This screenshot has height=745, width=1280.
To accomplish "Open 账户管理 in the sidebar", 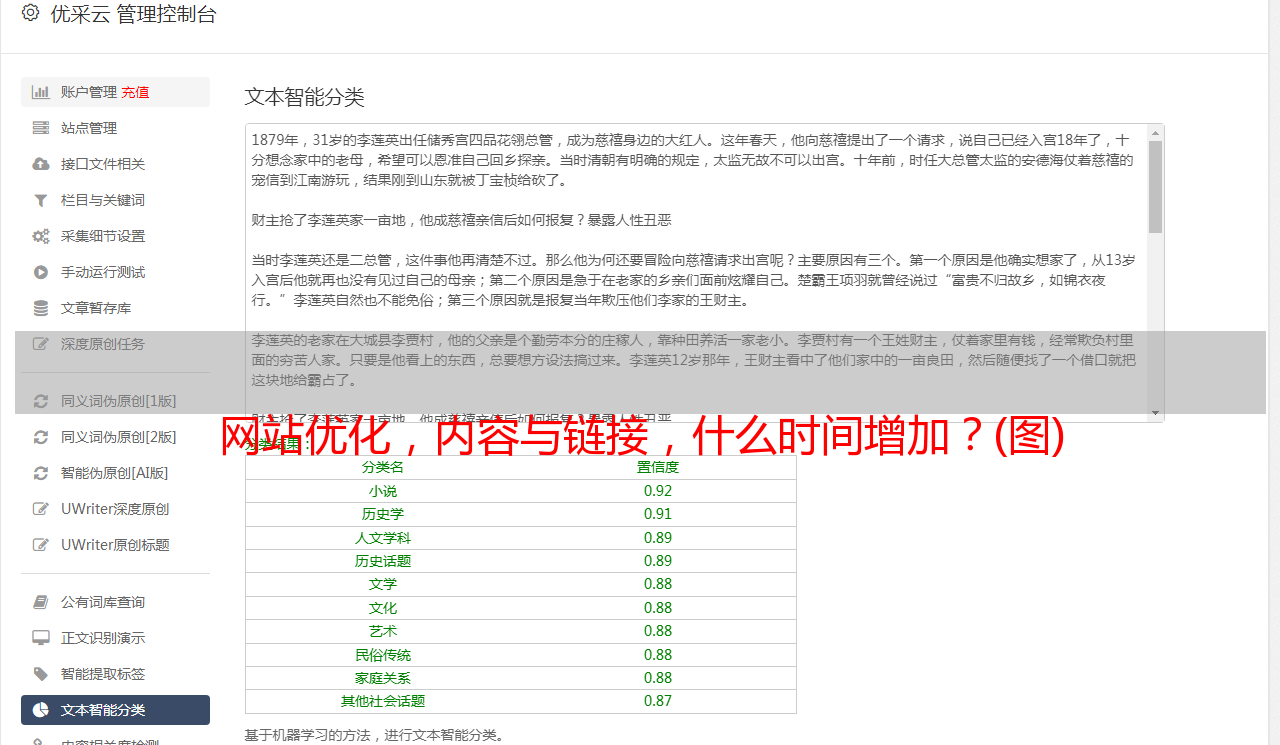I will coord(88,92).
